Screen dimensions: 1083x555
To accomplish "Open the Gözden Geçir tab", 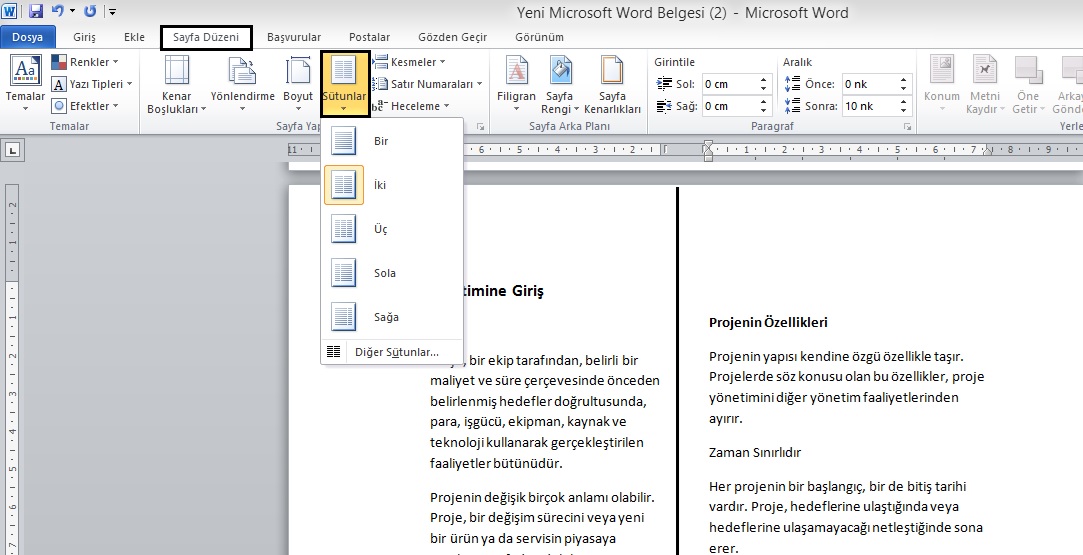I will coord(452,37).
